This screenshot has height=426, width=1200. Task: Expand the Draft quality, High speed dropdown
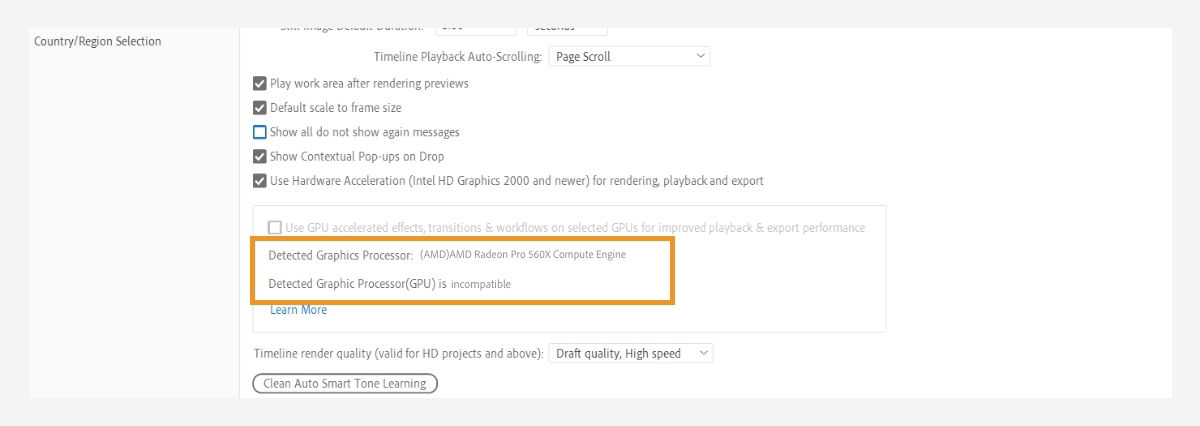tap(631, 353)
